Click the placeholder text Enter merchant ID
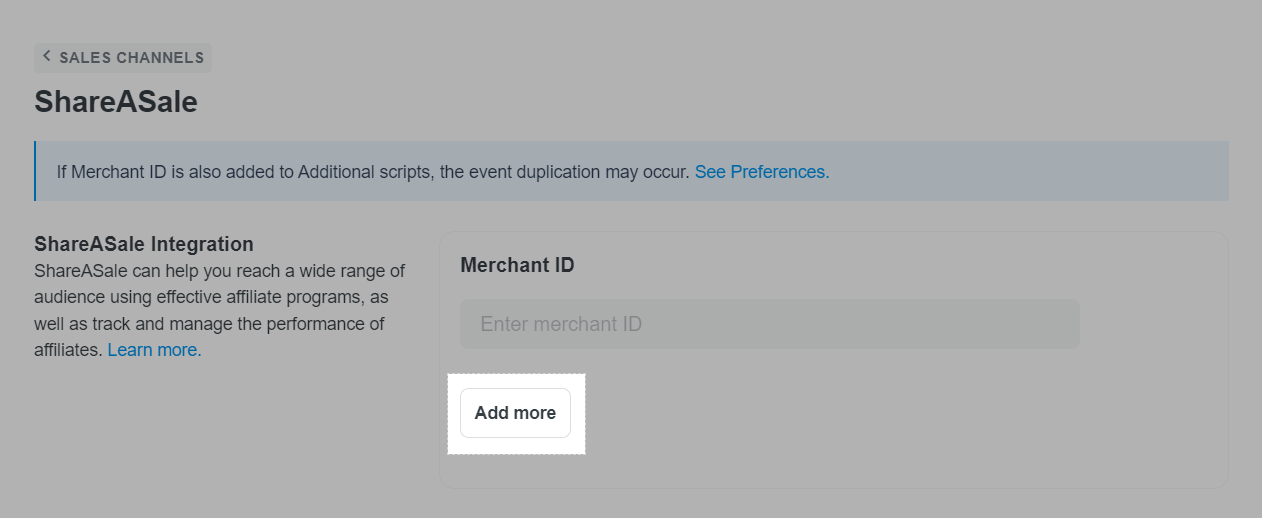 point(561,324)
